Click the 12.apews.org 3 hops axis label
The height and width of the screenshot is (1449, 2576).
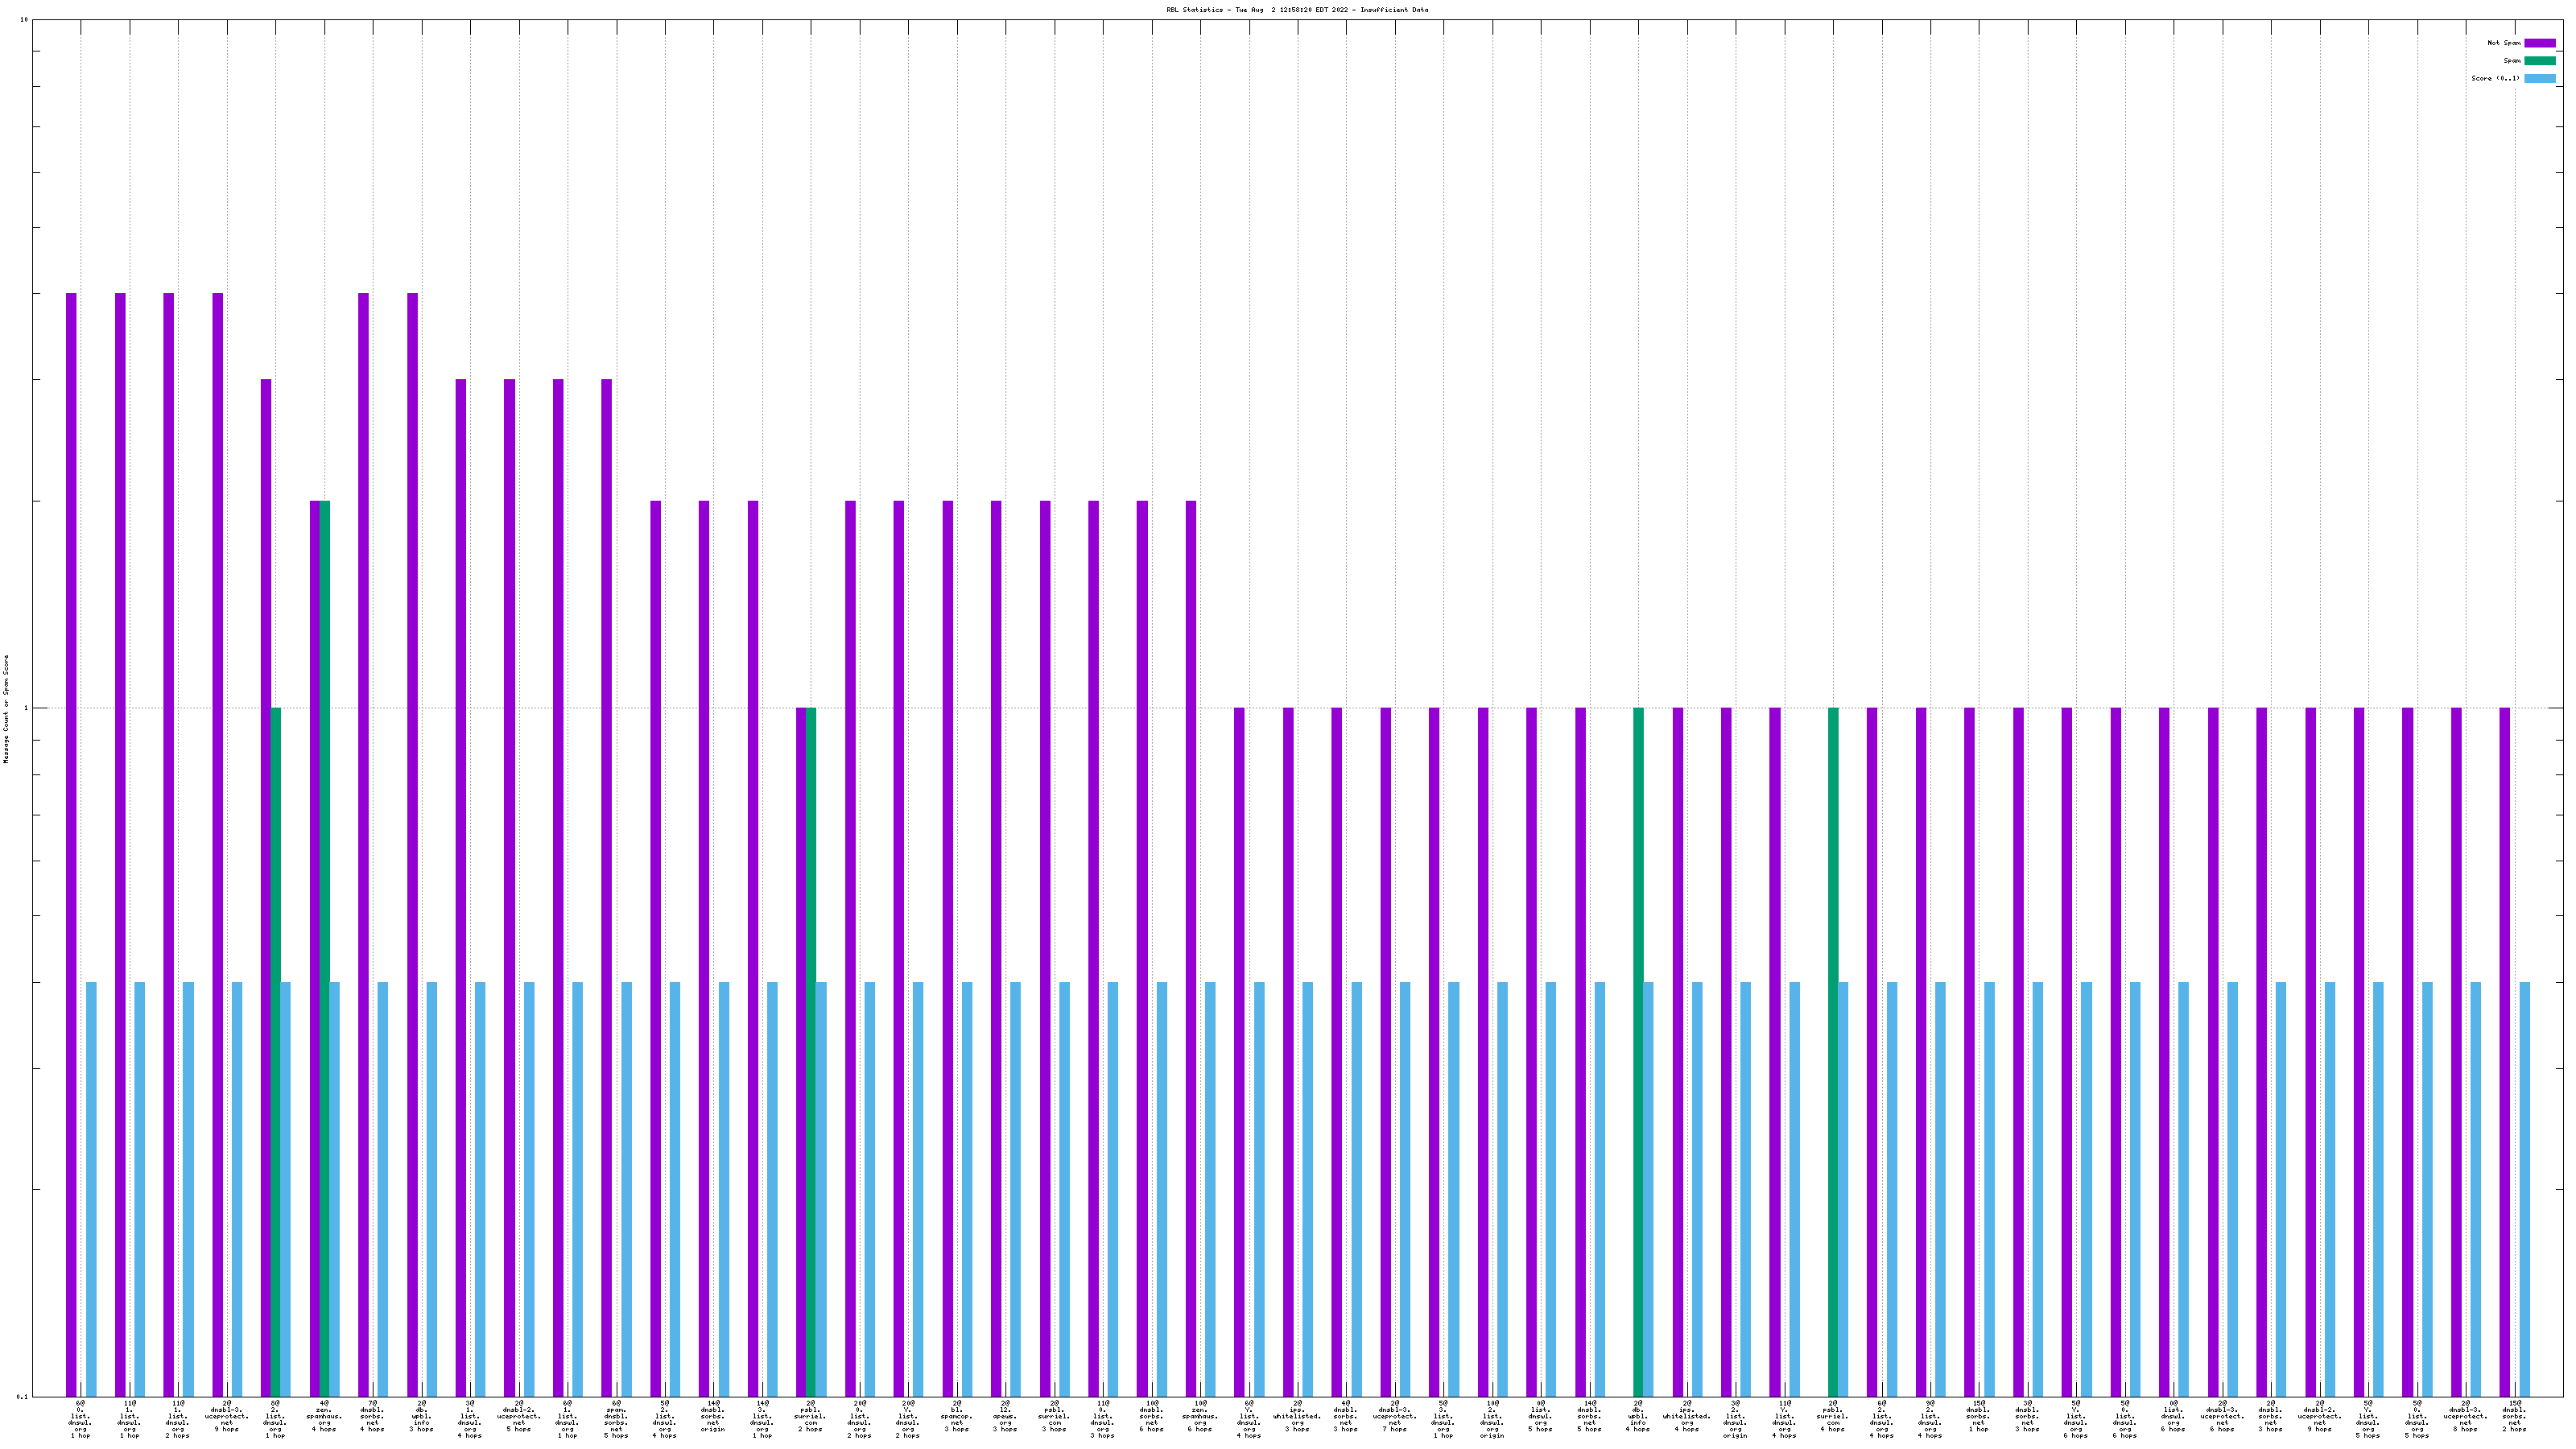(1005, 1418)
